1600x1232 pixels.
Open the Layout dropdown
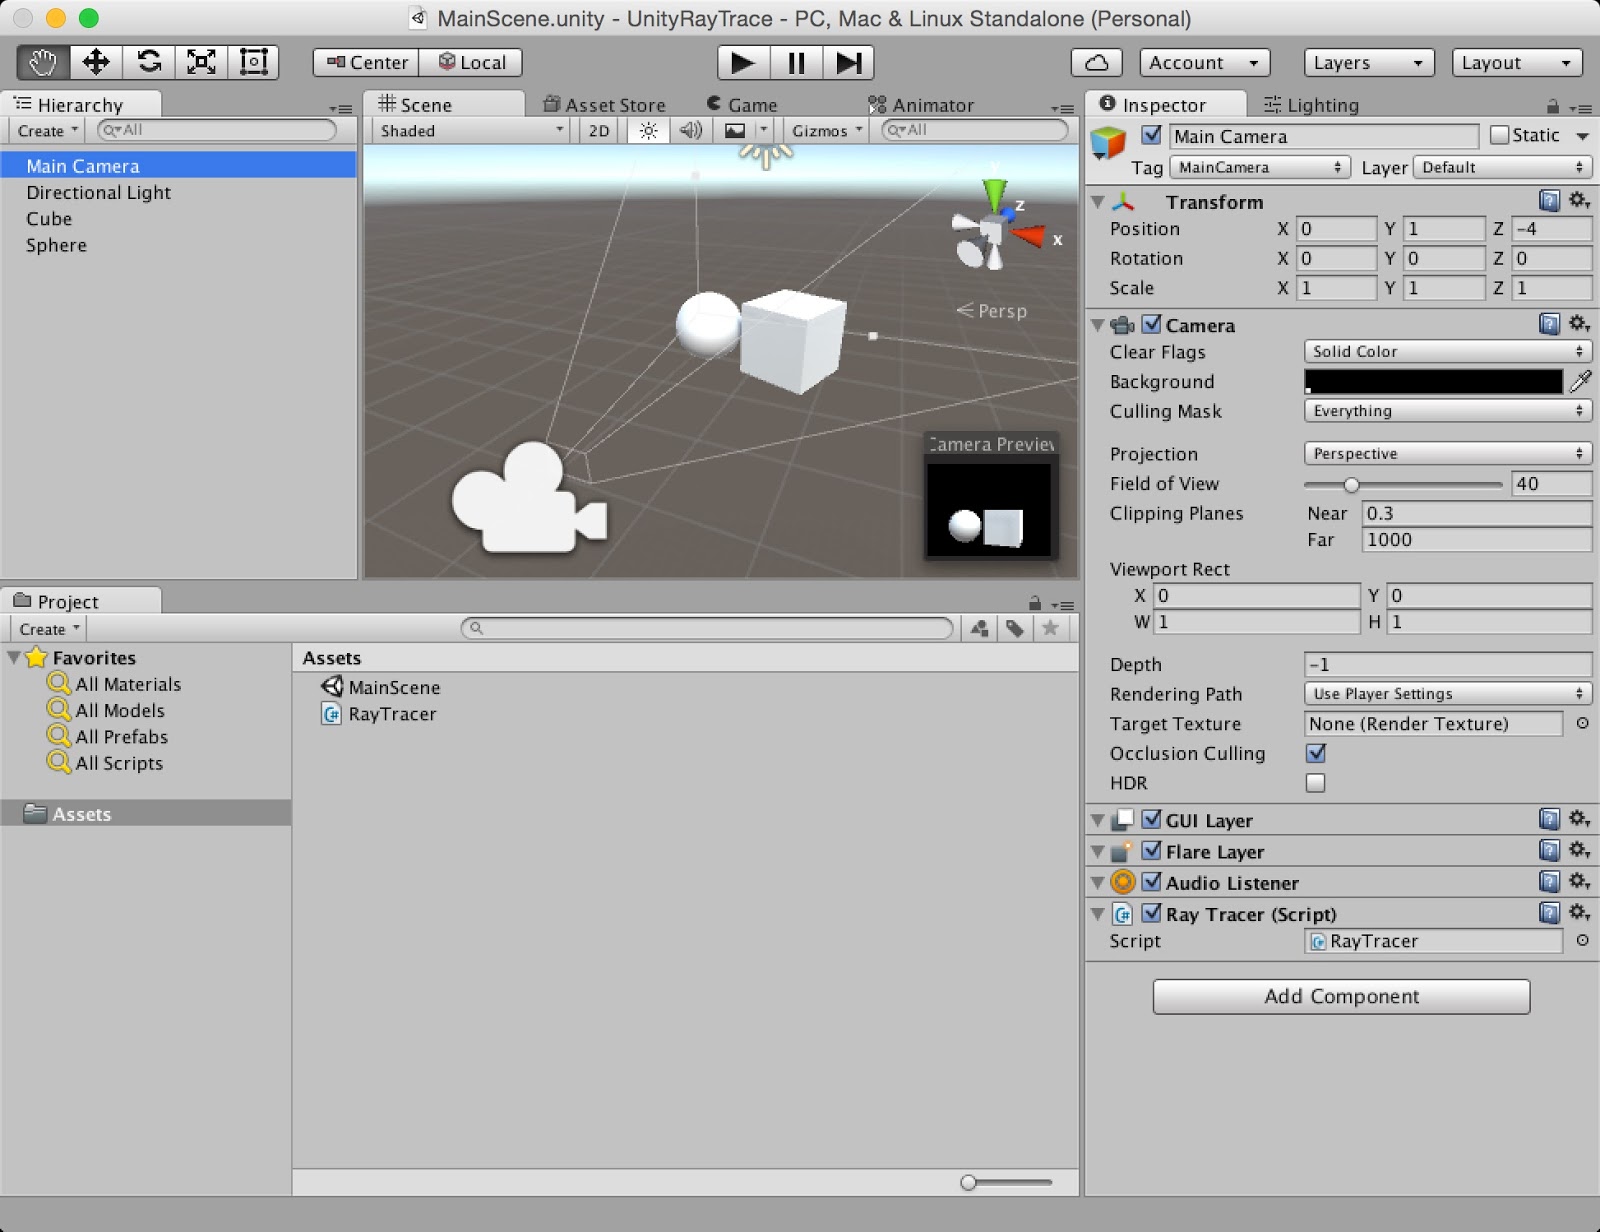coord(1517,62)
